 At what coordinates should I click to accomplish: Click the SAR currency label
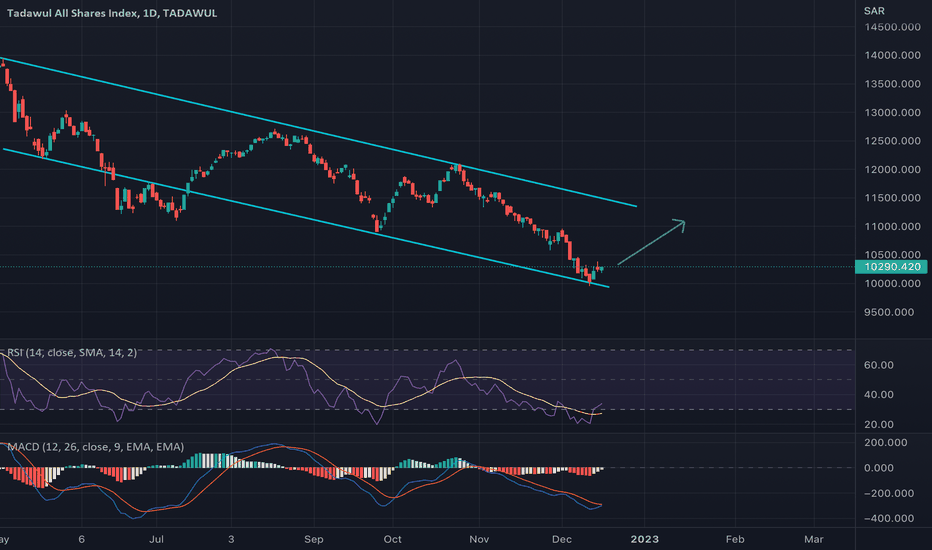[874, 11]
